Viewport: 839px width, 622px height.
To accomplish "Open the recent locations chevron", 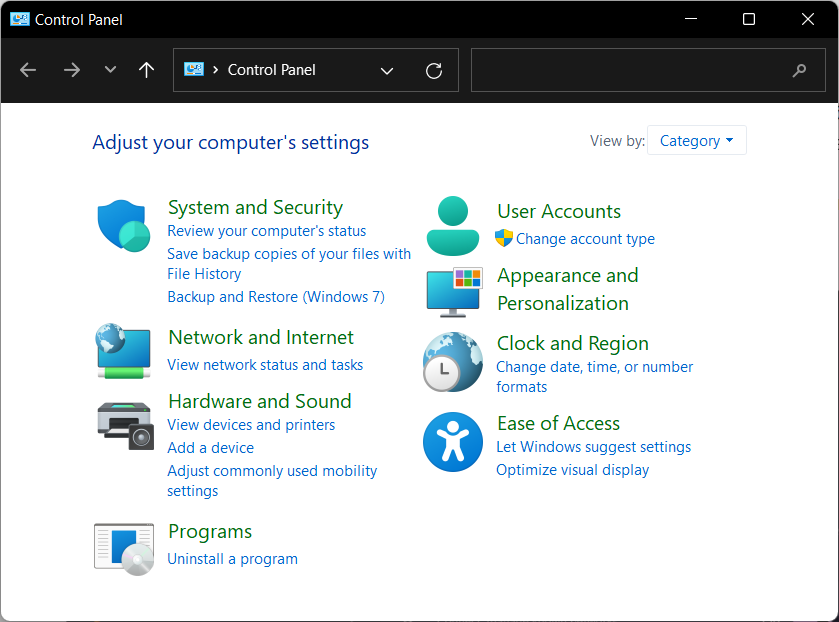I will coord(110,70).
